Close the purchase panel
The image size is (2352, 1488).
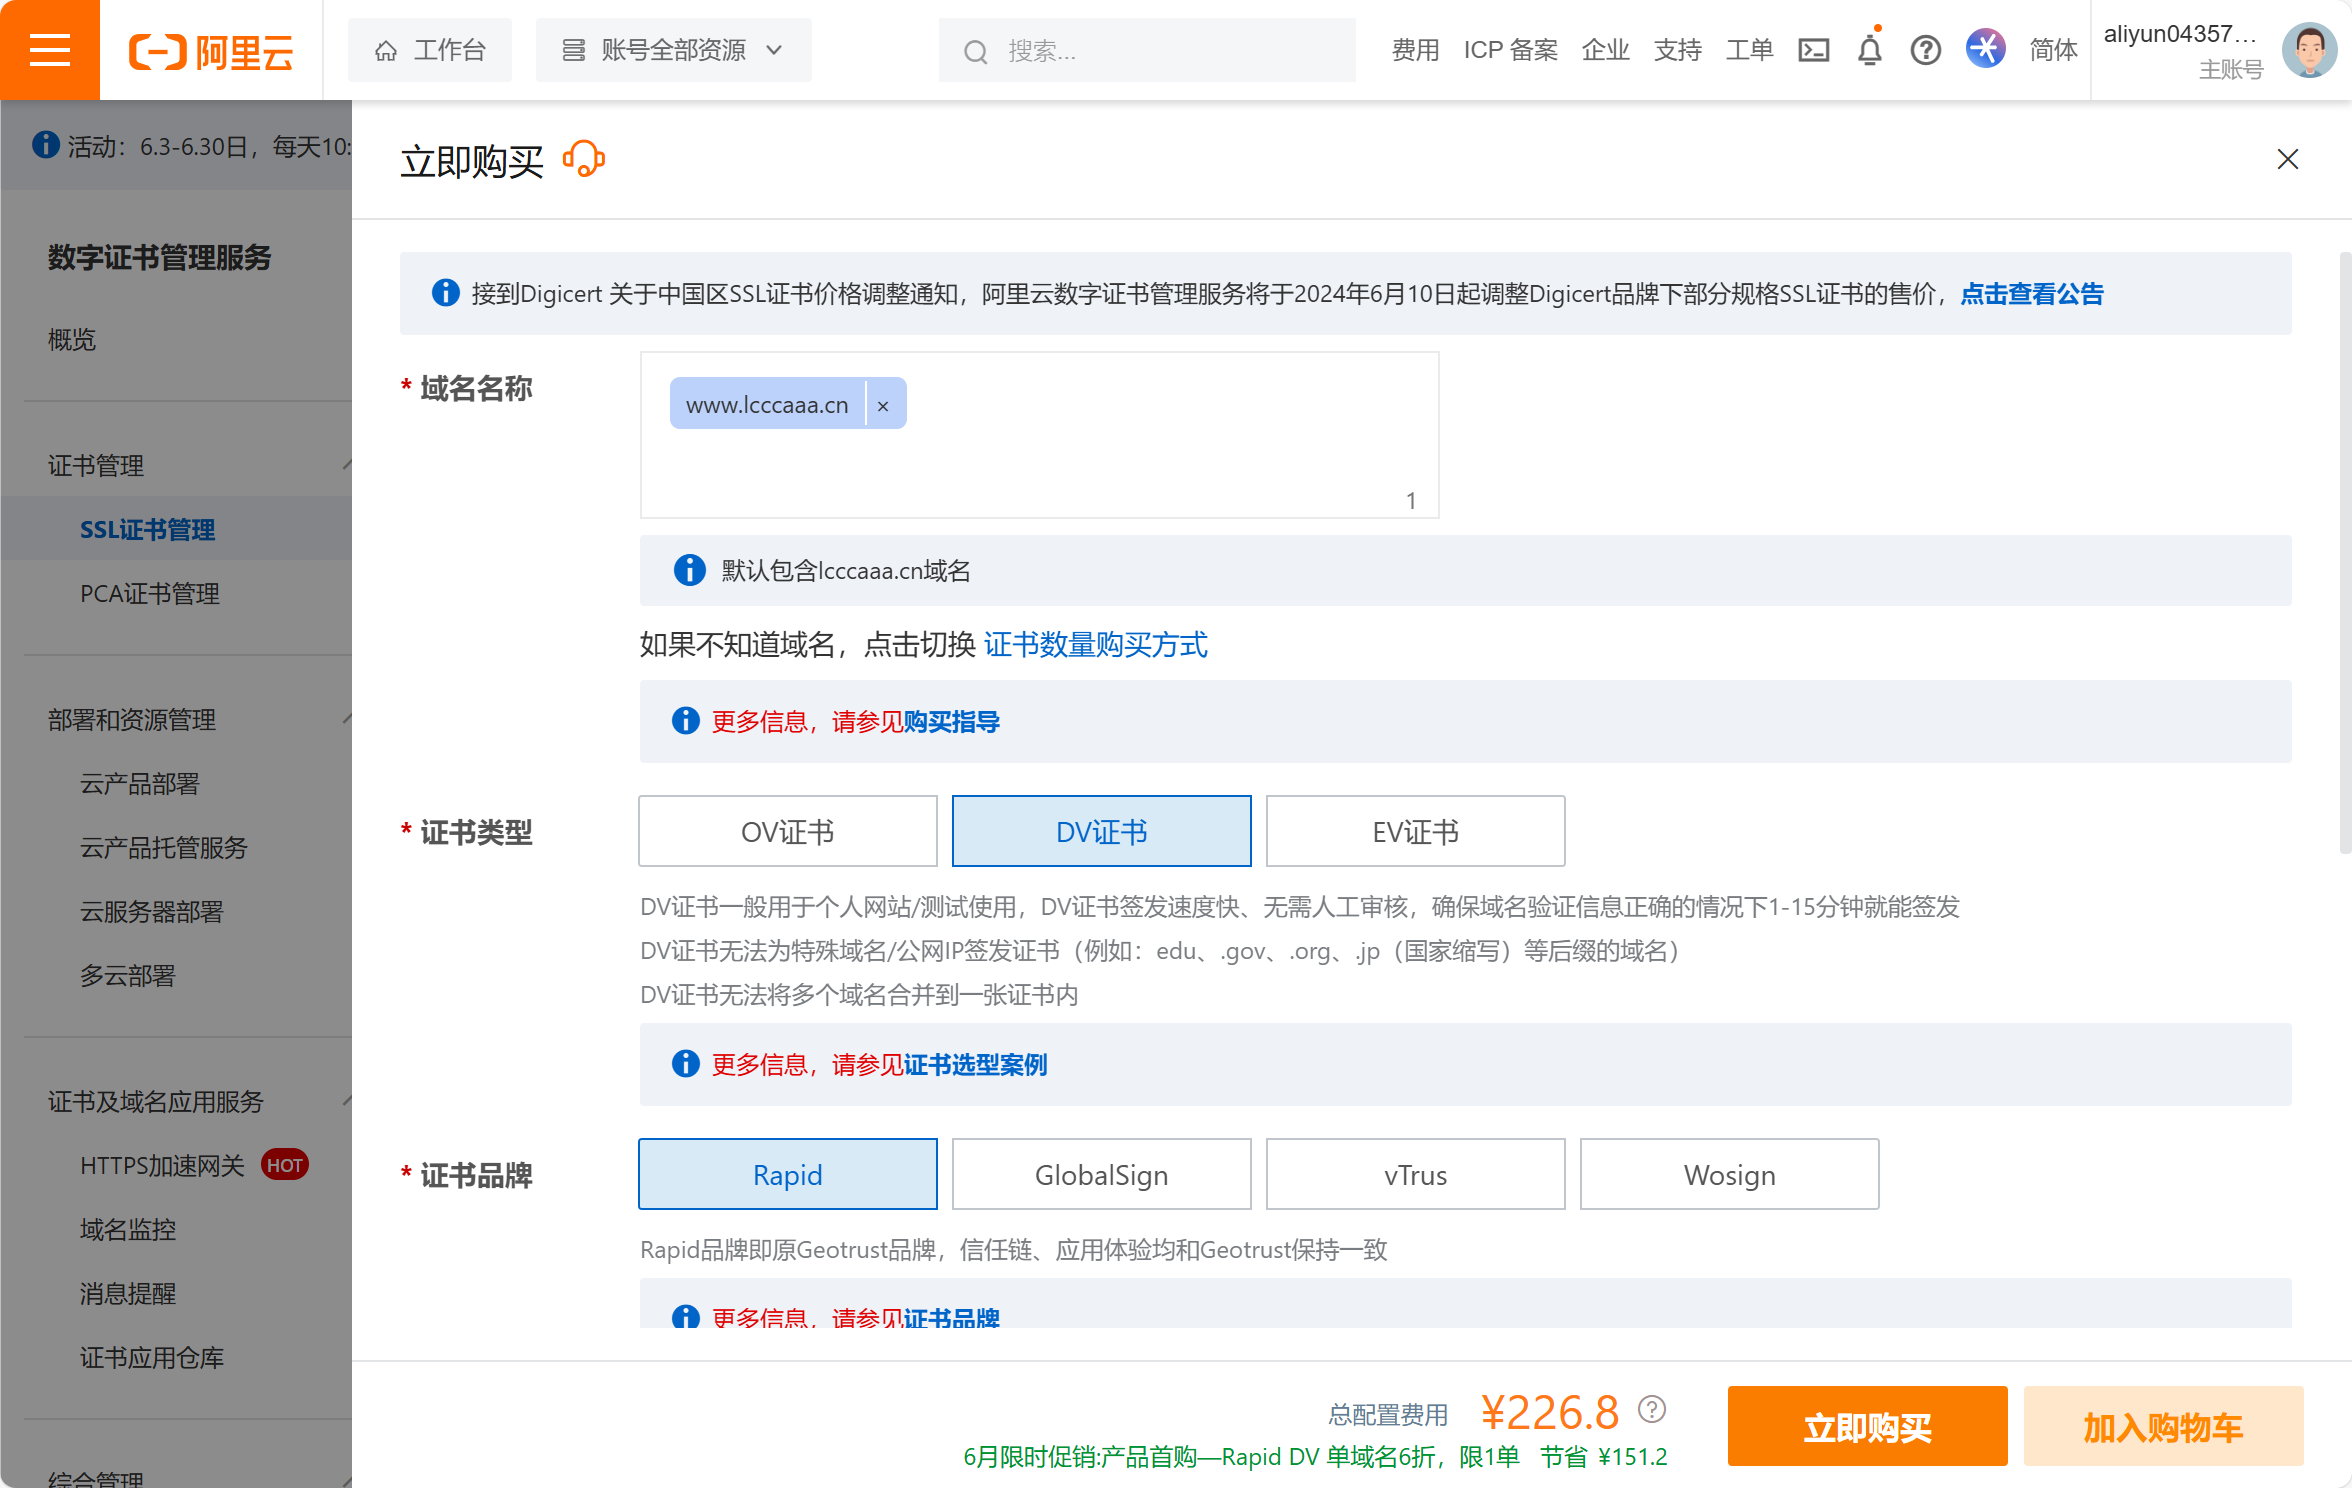[2287, 159]
